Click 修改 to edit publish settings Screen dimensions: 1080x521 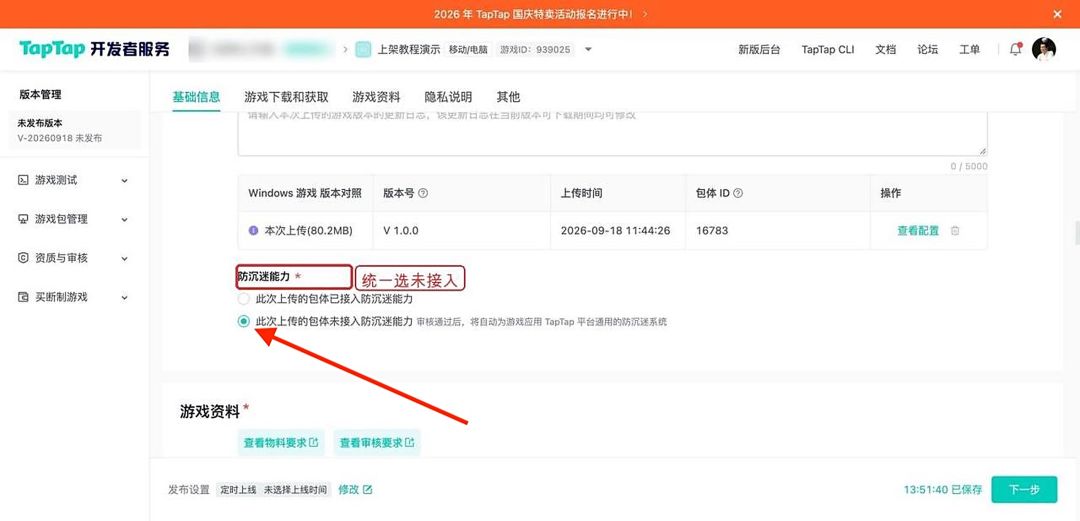[x=355, y=489]
